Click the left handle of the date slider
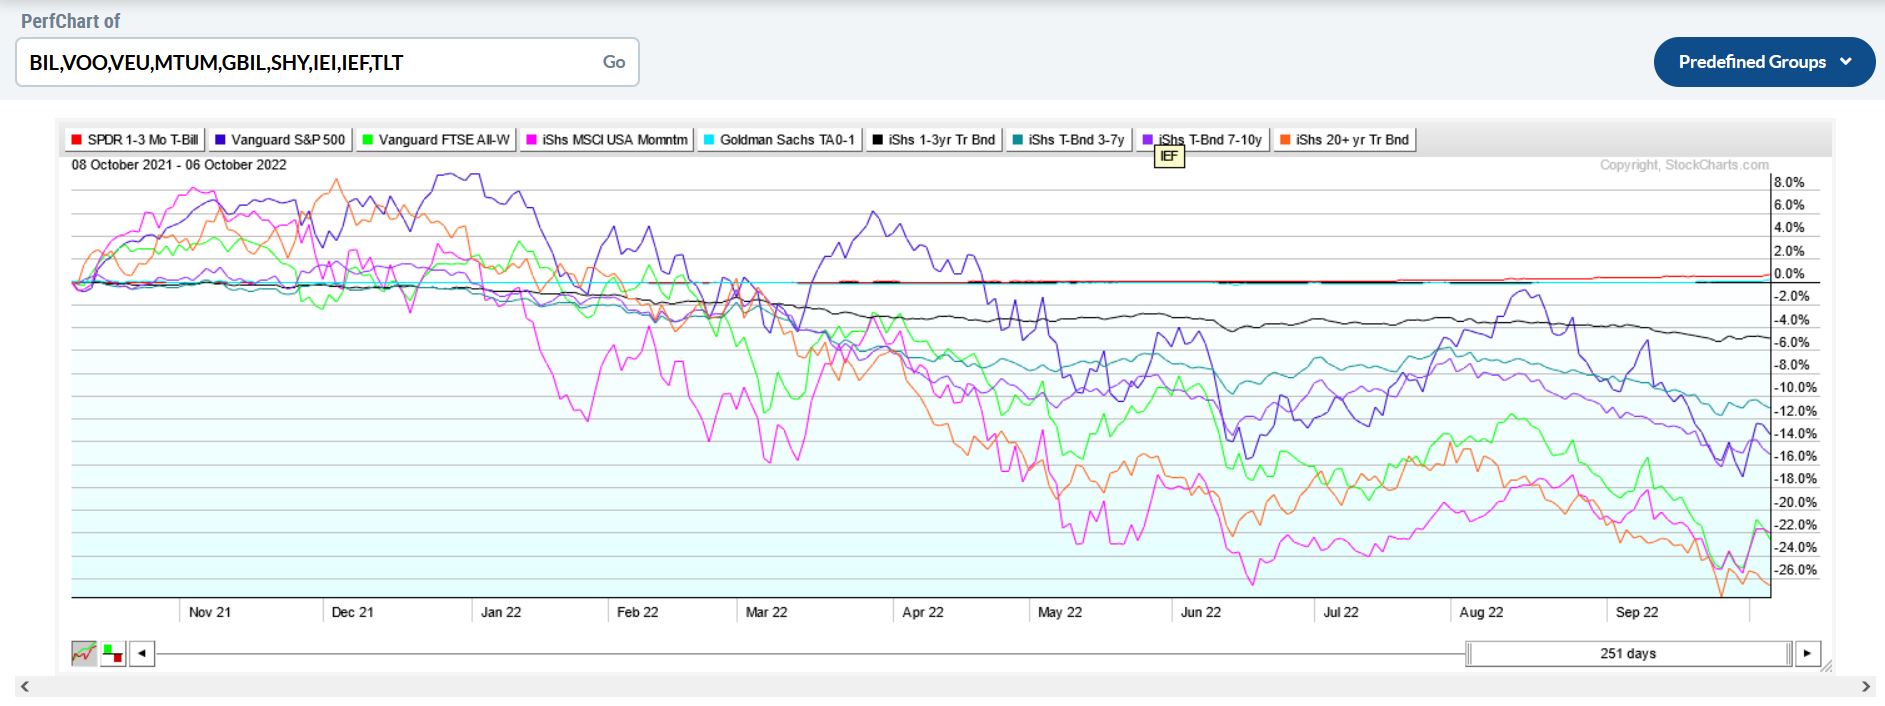 point(1469,654)
